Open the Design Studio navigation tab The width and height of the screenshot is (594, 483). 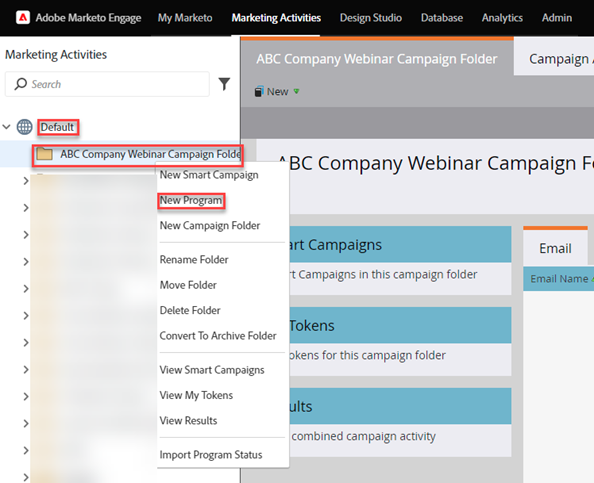(x=370, y=18)
